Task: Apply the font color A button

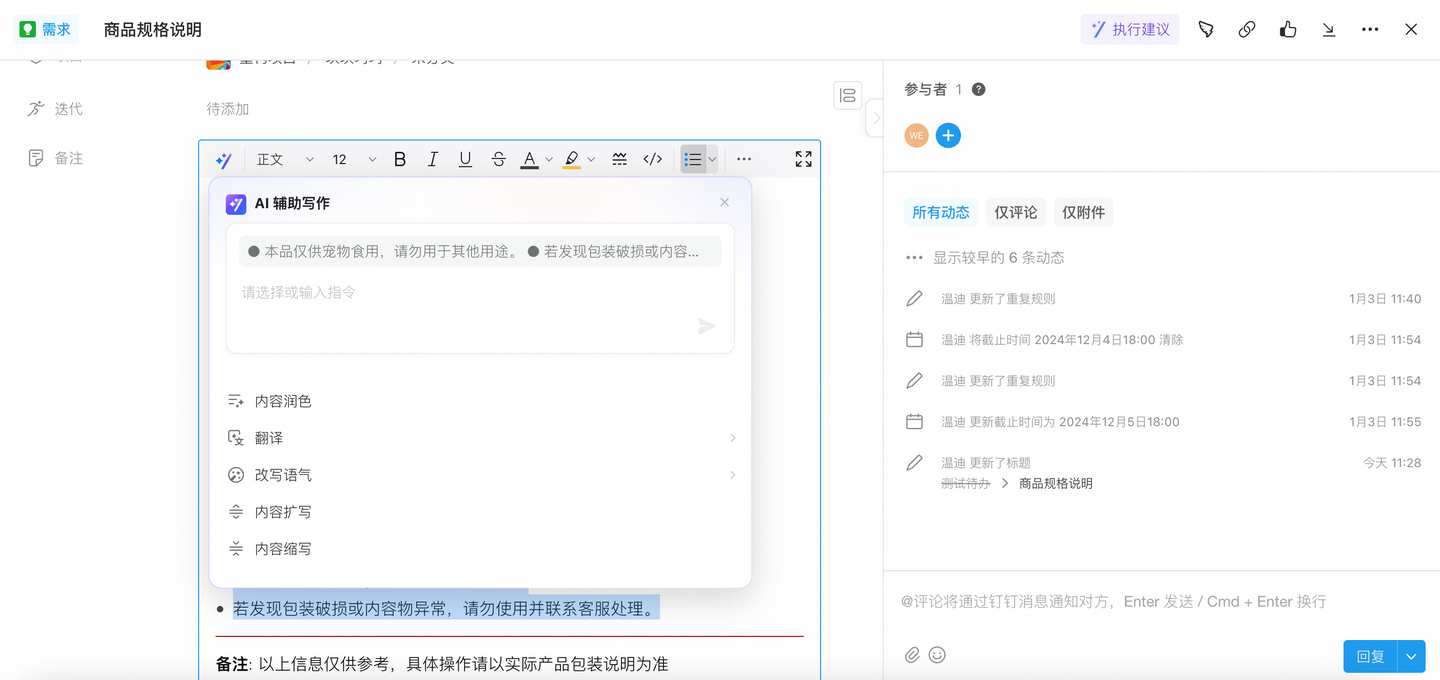Action: coord(530,159)
